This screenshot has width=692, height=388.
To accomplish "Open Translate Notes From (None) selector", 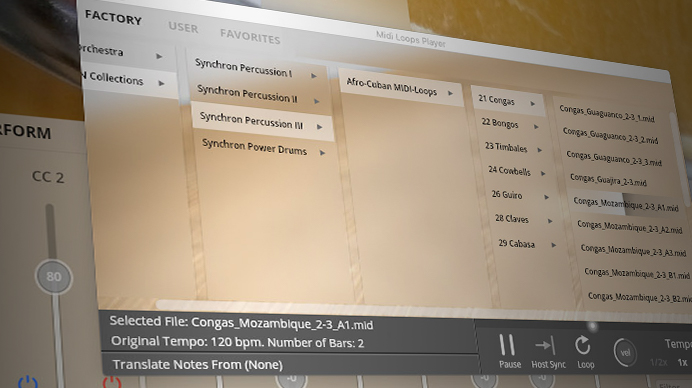I will 198,365.
